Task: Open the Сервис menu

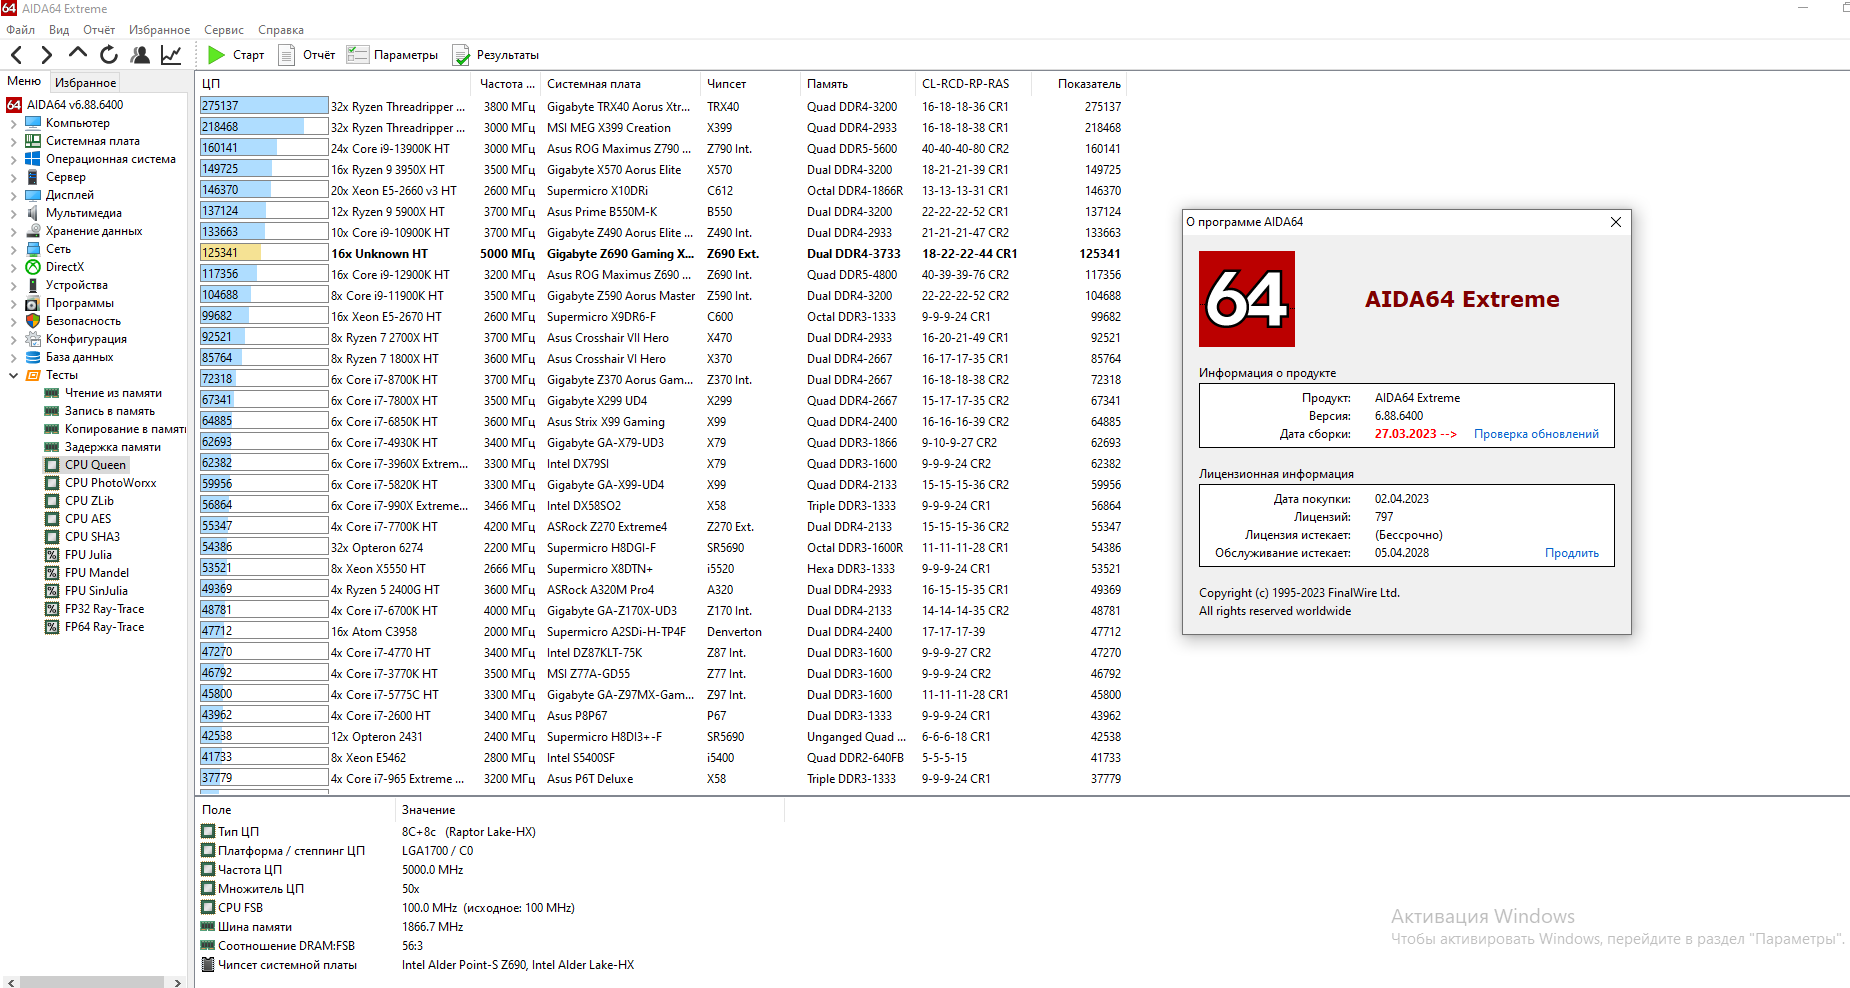Action: click(224, 30)
